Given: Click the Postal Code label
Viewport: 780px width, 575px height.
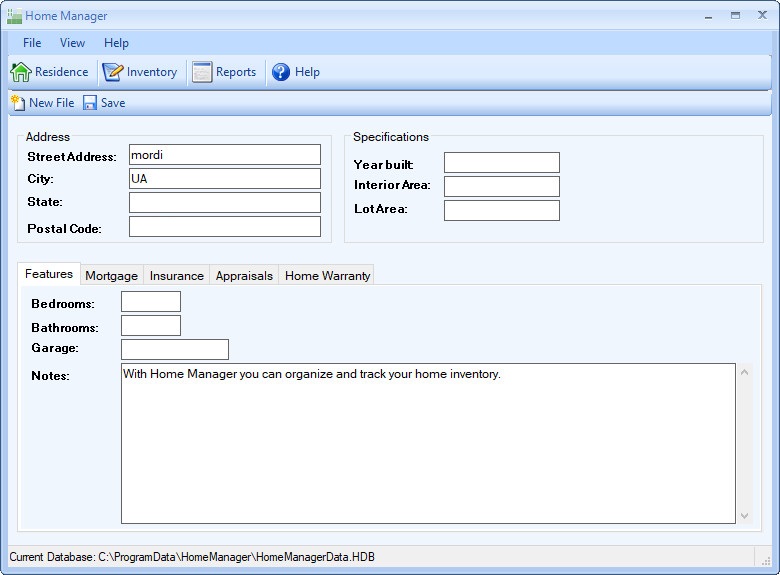Looking at the screenshot, I should [x=64, y=229].
